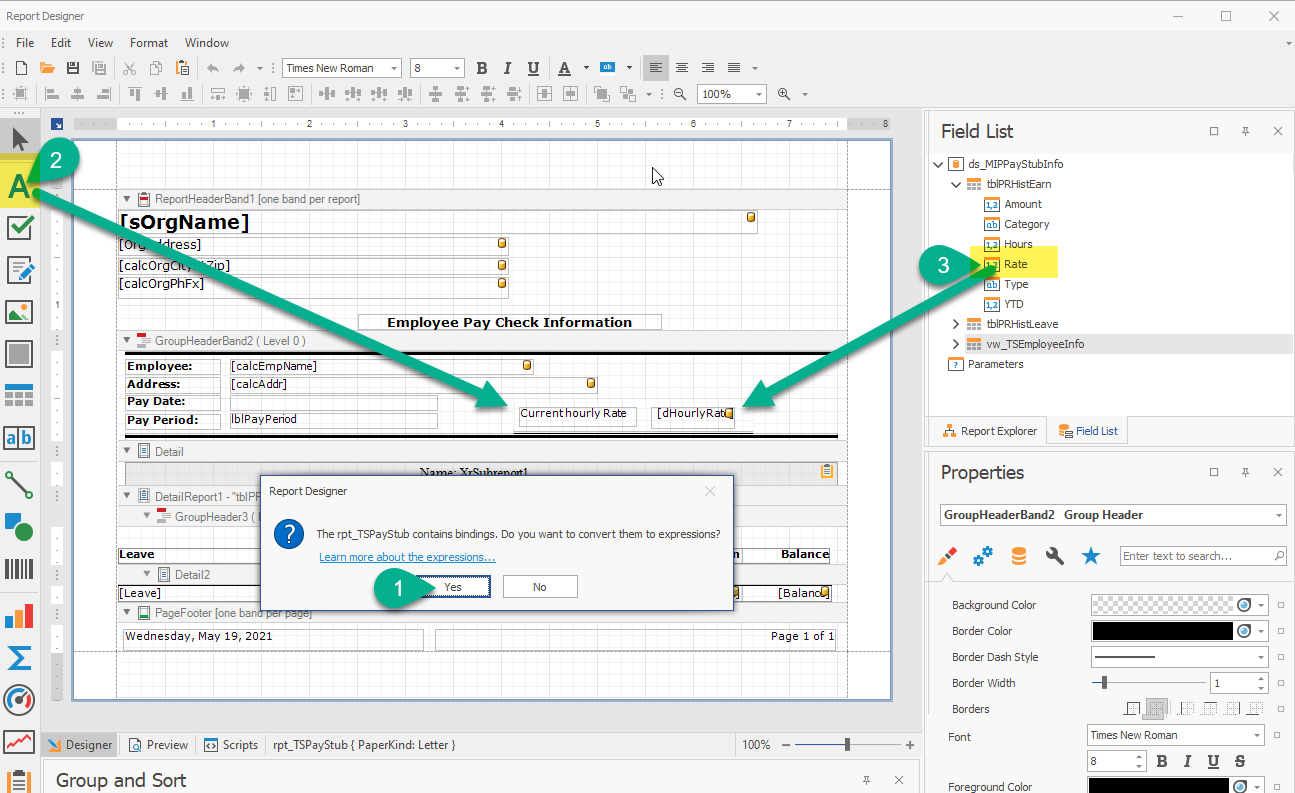Select the Picture Box tool in toolbox
The height and width of the screenshot is (793, 1295).
[19, 312]
